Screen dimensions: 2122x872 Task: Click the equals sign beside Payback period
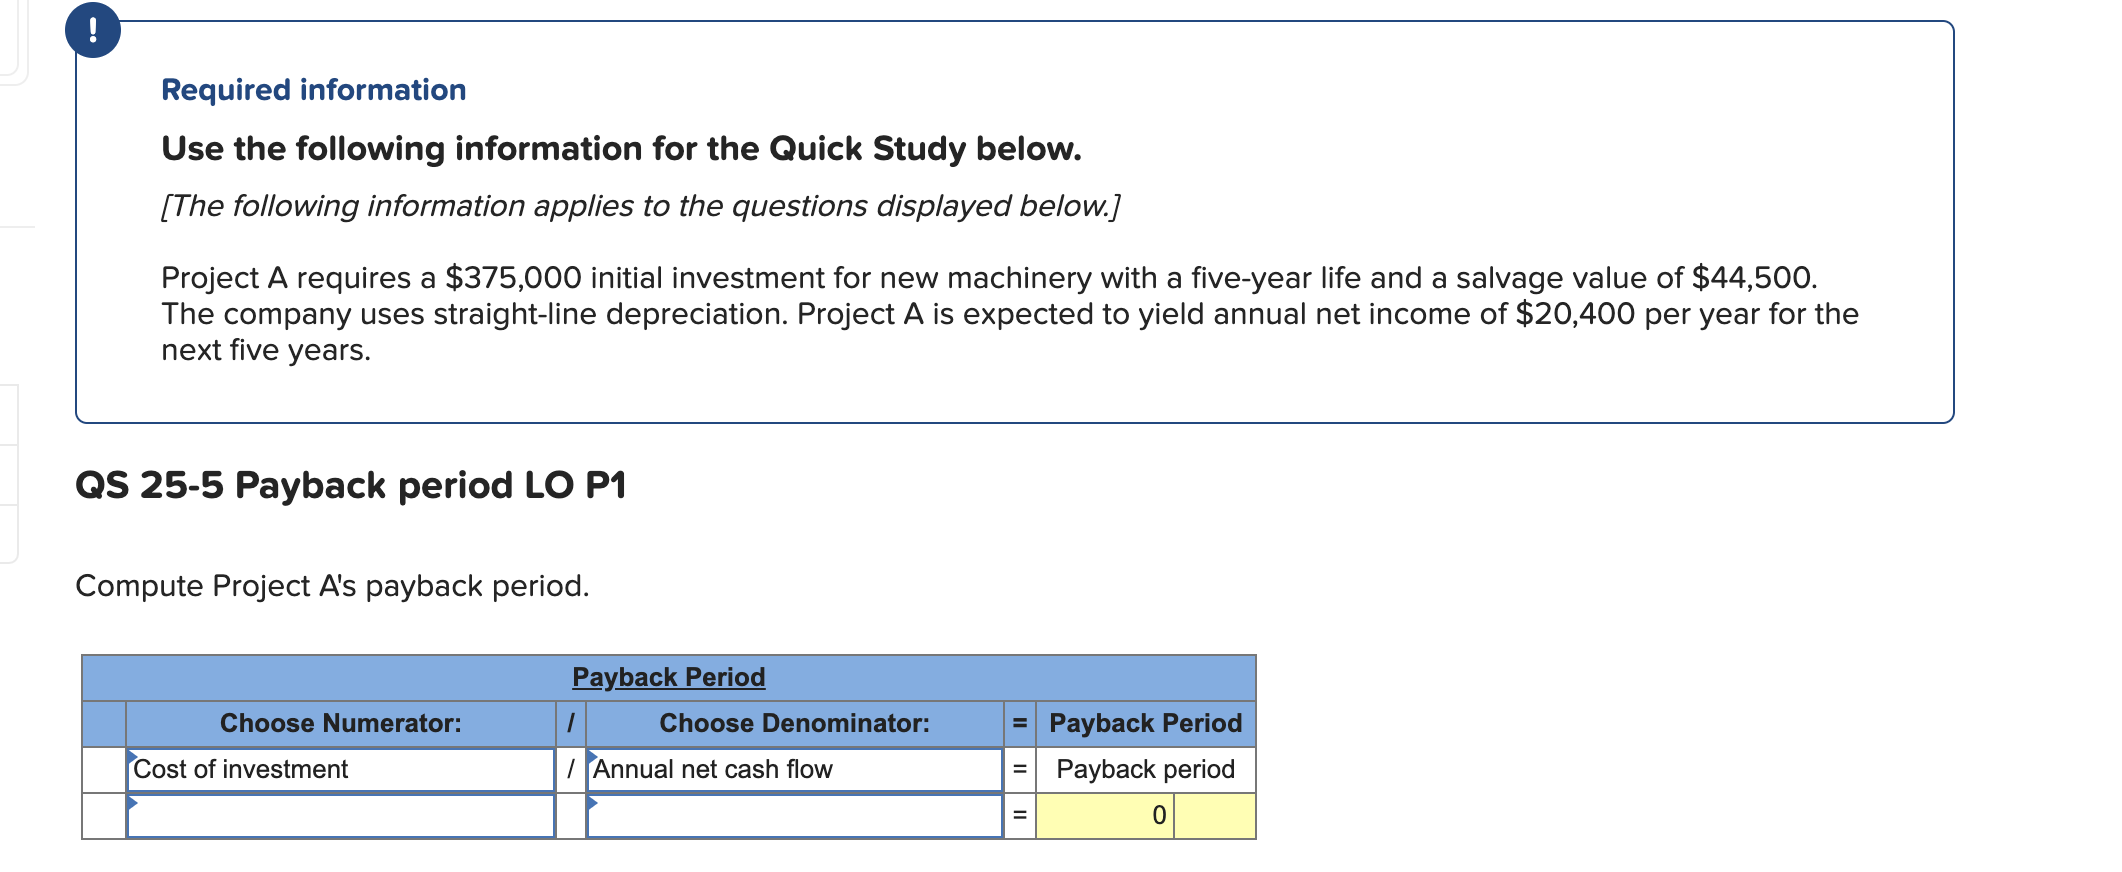click(1019, 769)
